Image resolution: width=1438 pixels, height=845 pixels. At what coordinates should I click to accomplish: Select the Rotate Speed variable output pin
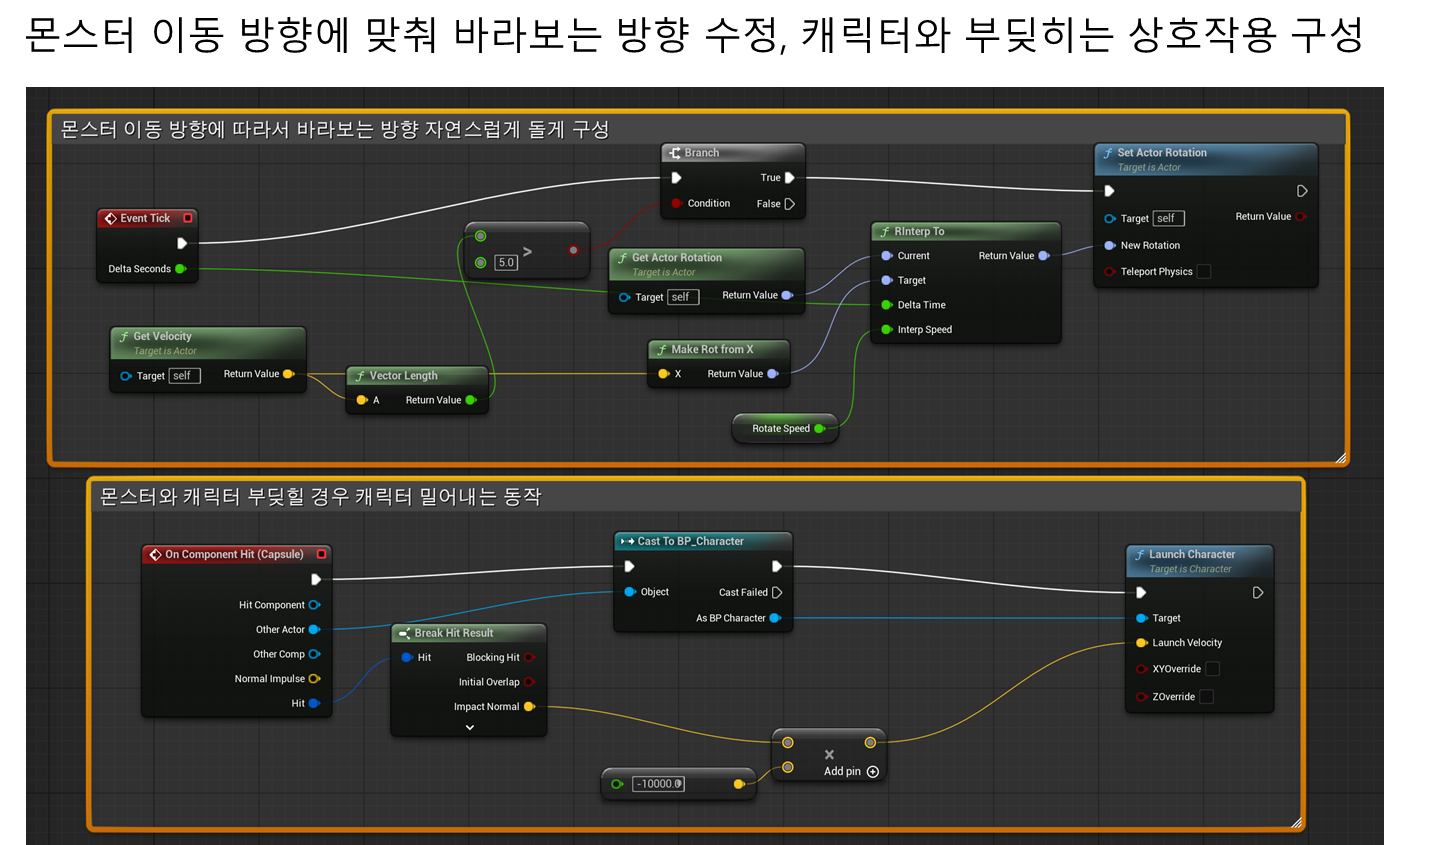[820, 429]
